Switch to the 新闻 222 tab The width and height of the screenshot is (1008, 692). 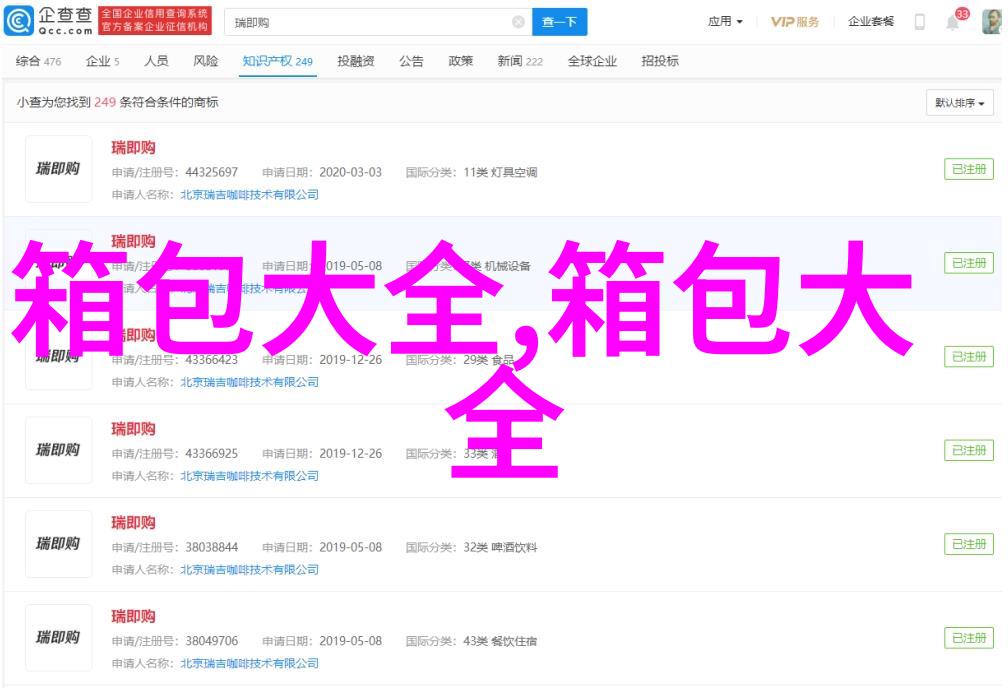[x=520, y=61]
